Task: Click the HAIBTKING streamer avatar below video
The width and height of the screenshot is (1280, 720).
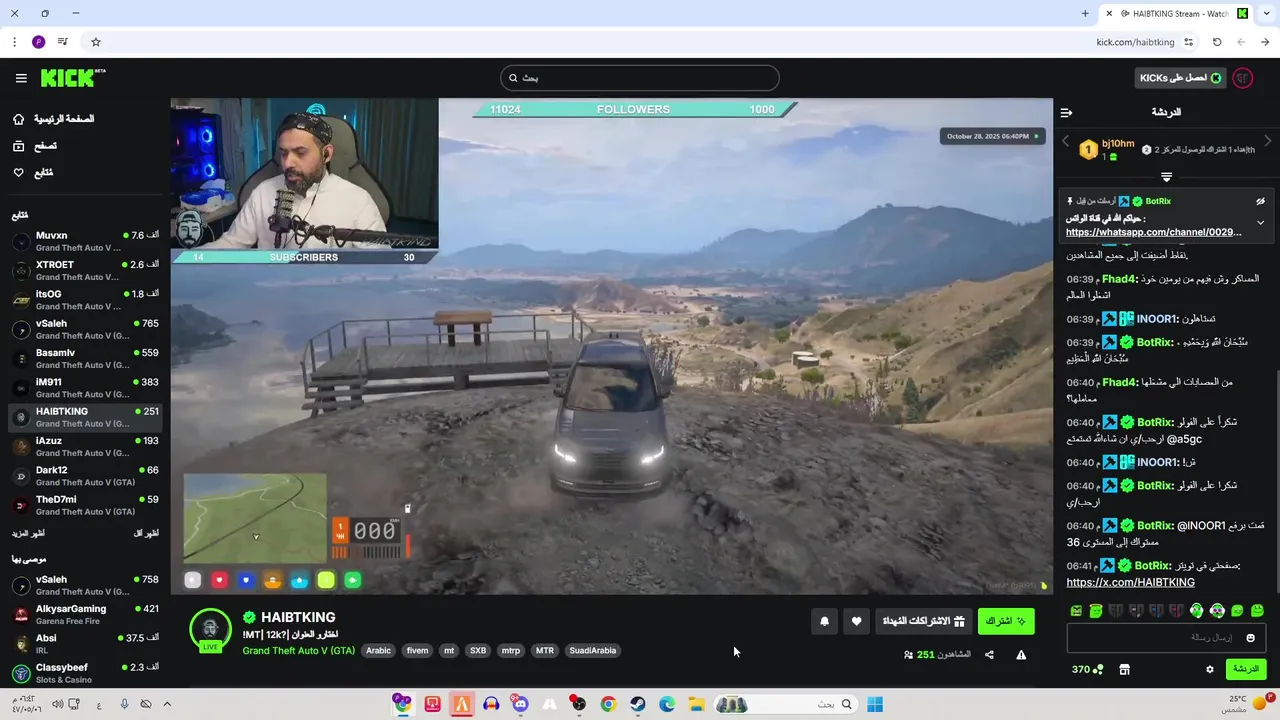Action: coord(210,629)
